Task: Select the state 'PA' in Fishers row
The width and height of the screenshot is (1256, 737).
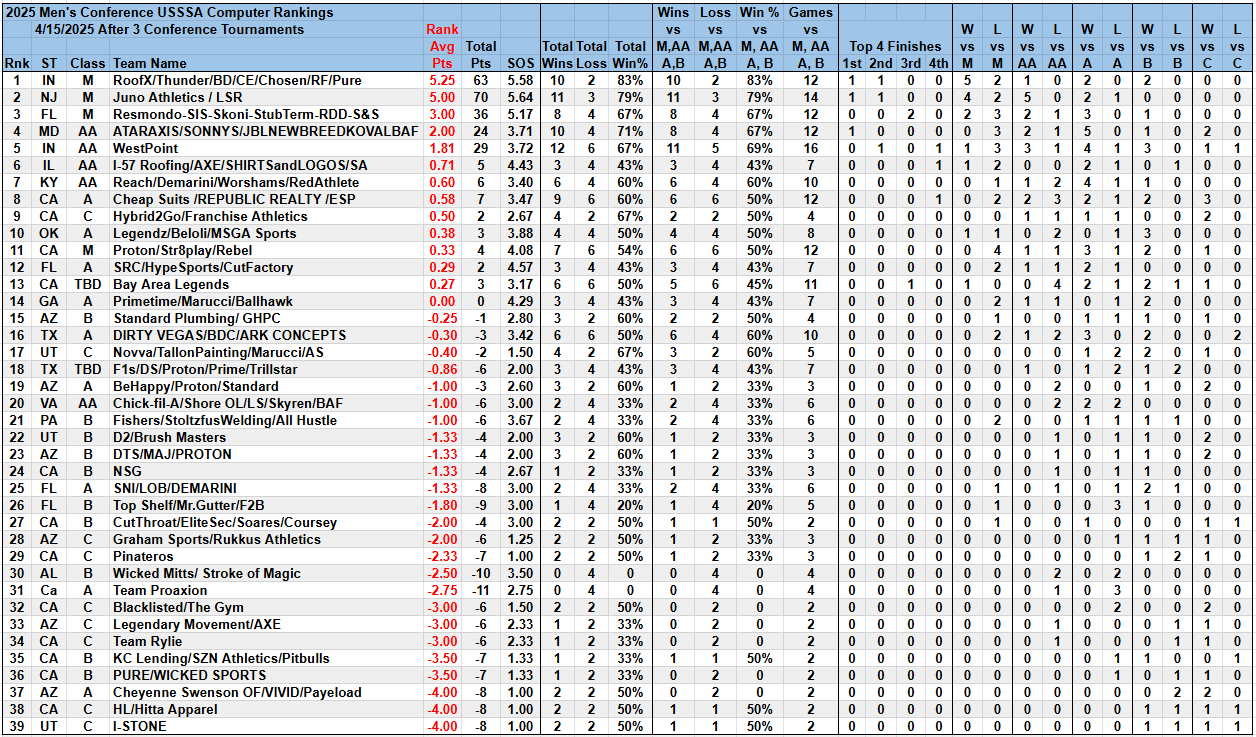Action: coord(49,420)
